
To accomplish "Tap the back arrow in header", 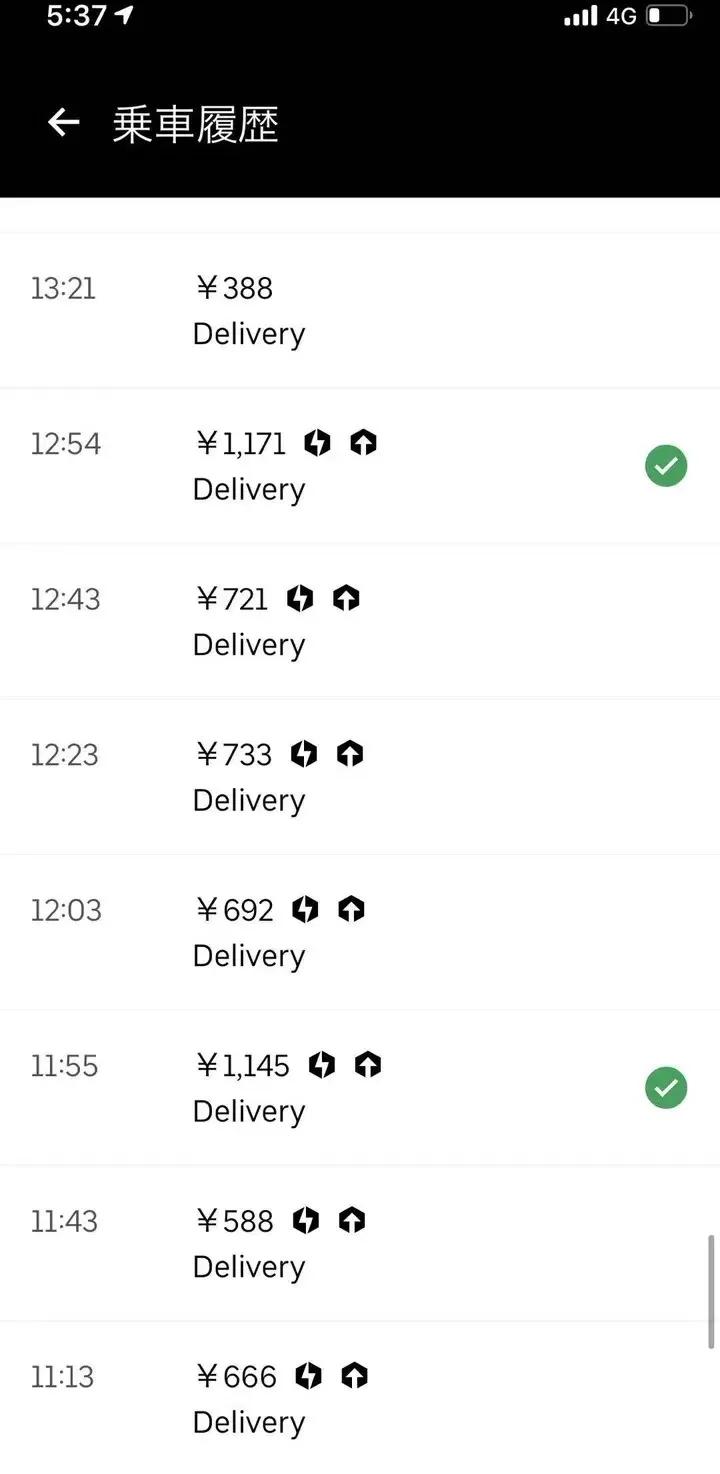I will (63, 123).
